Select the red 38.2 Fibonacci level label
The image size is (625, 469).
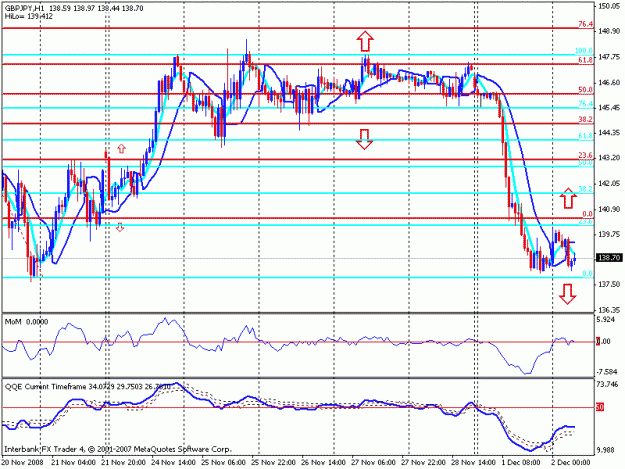(586, 120)
